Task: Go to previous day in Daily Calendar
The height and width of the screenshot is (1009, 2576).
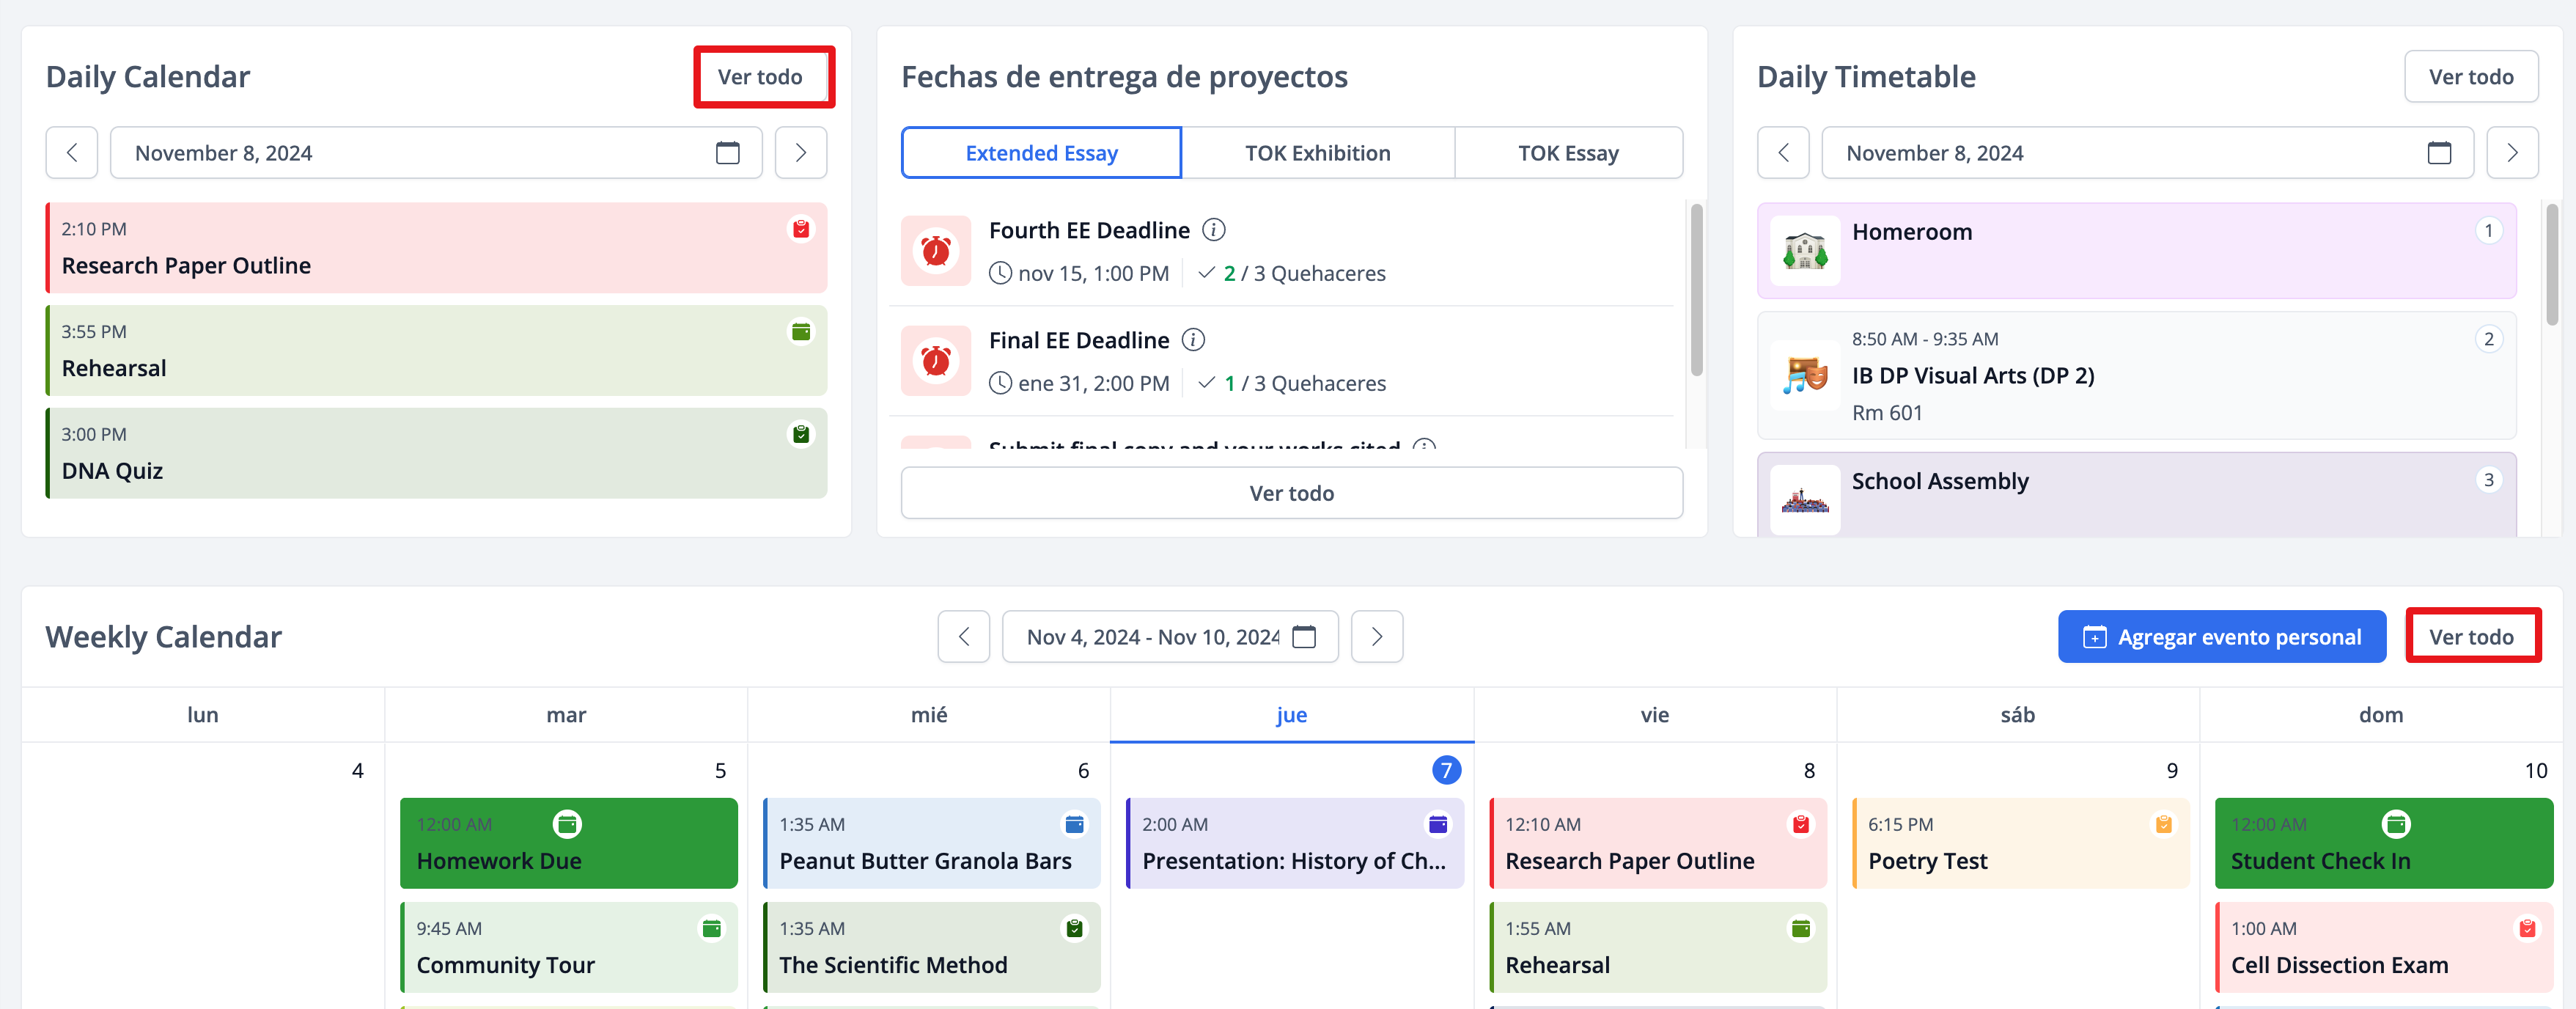Action: (x=72, y=153)
